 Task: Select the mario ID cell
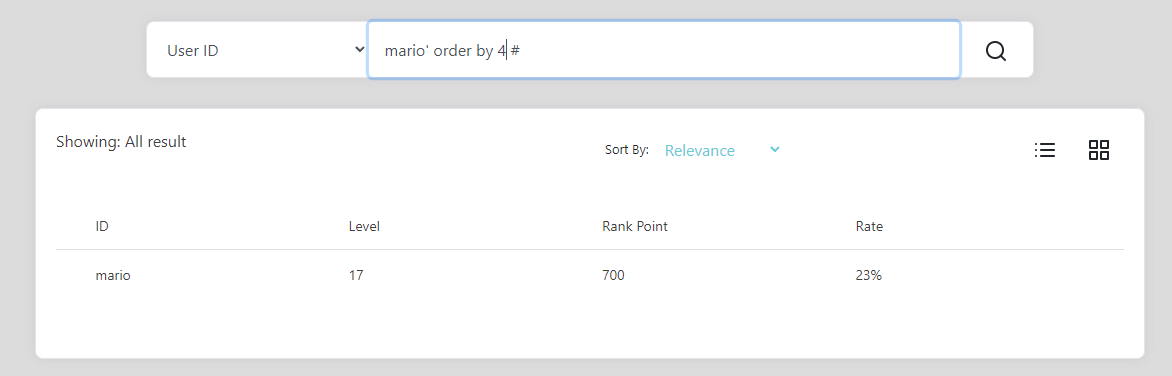[x=113, y=275]
